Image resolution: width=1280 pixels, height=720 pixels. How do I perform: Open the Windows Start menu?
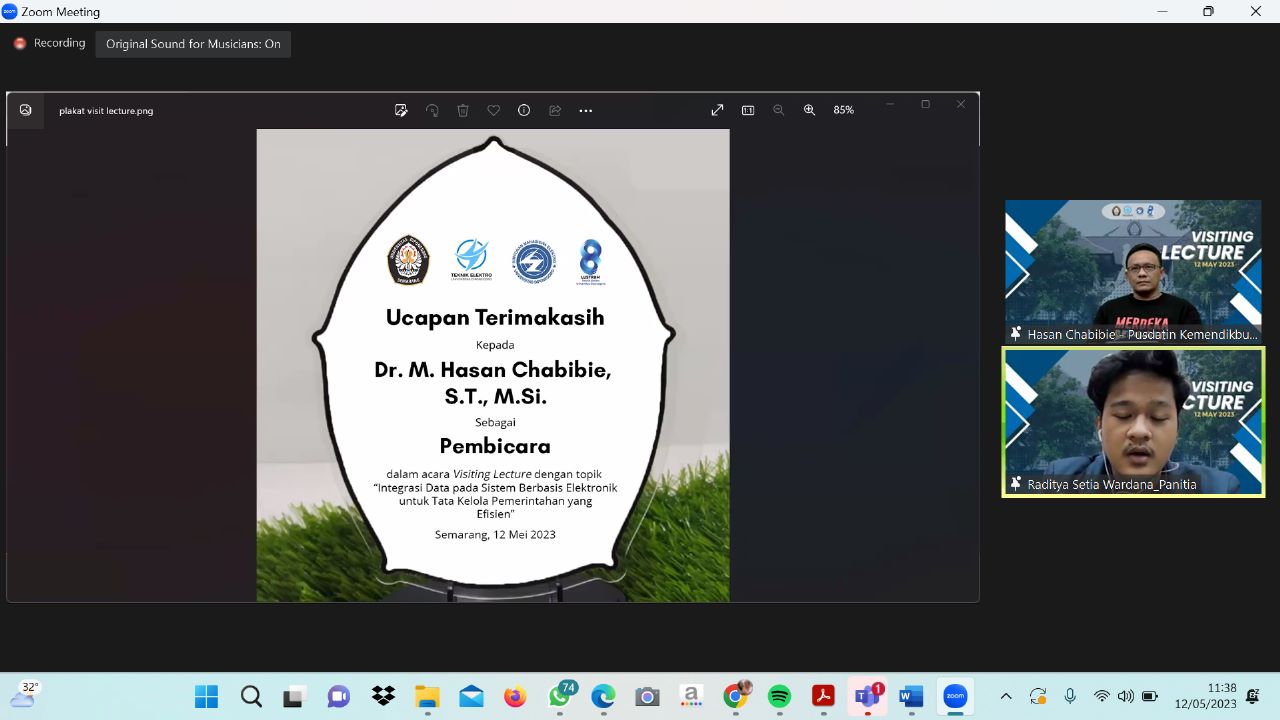coord(206,696)
